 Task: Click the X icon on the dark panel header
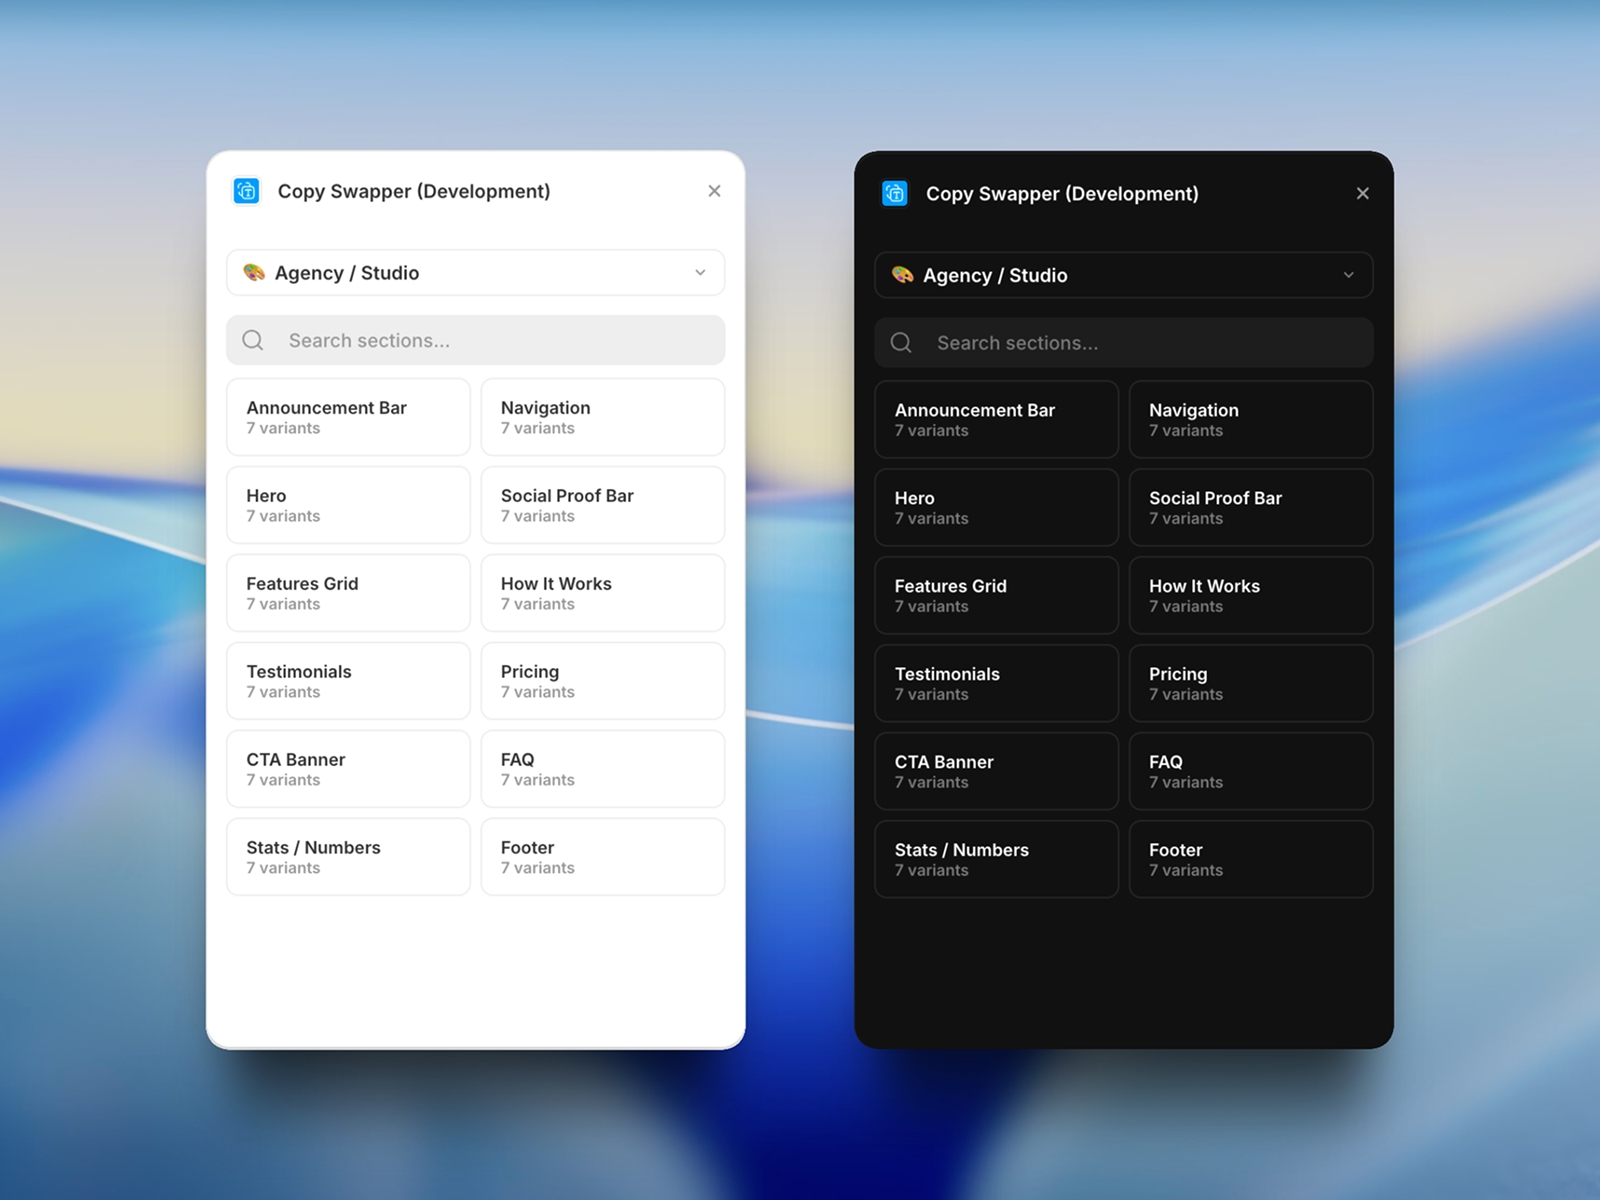click(1362, 193)
